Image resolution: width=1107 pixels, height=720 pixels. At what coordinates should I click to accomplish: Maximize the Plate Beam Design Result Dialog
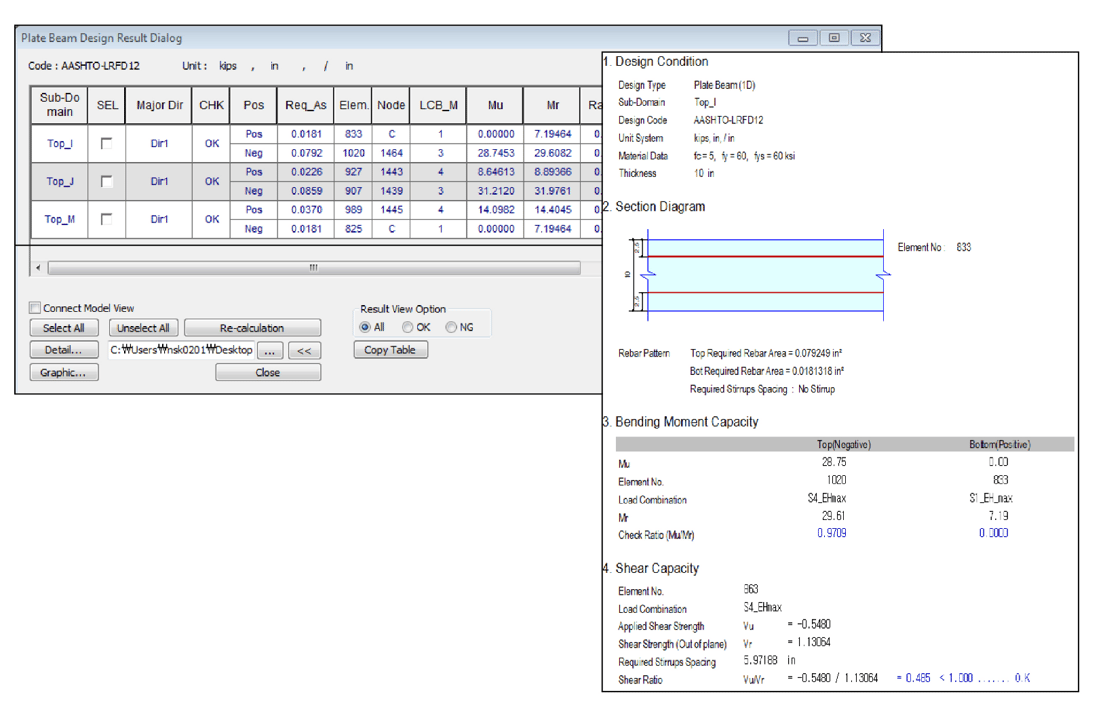click(x=834, y=38)
